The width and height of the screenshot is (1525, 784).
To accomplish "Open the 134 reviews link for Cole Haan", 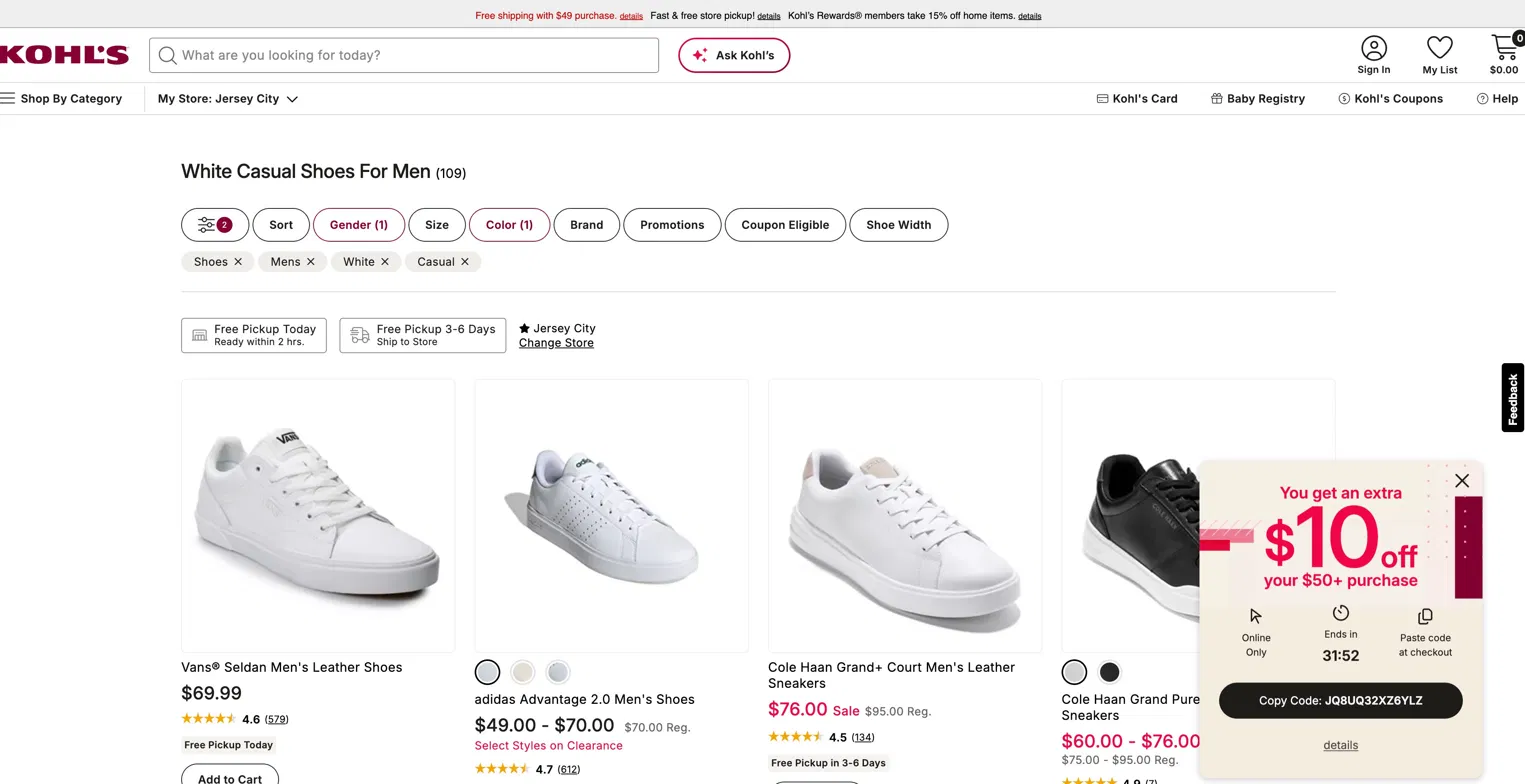I will 863,737.
